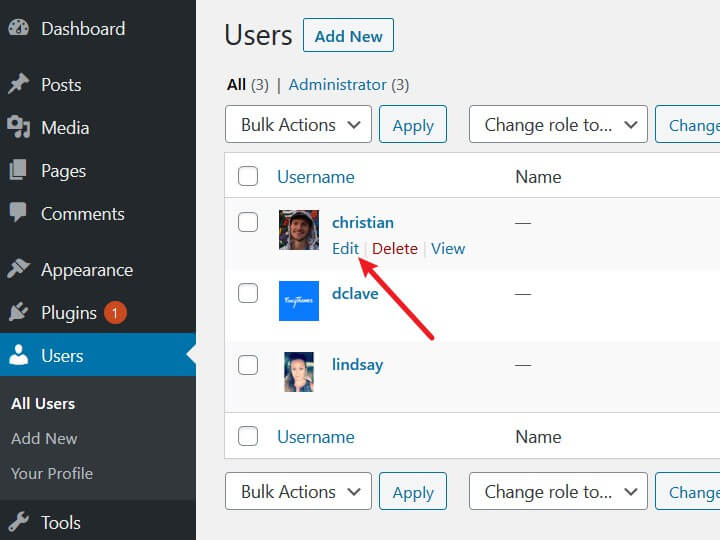
Task: Click Edit under user christian
Action: pos(345,248)
